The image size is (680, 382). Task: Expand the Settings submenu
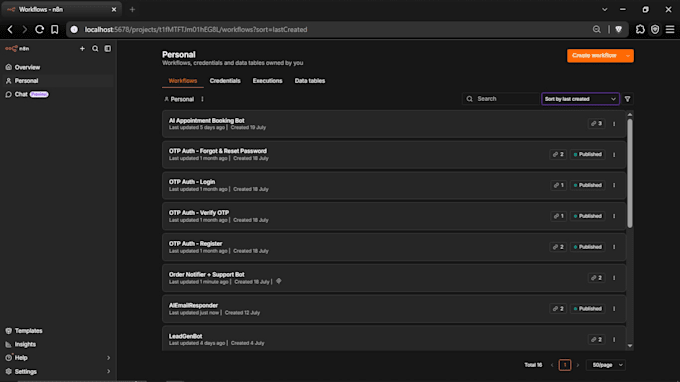click(58, 372)
